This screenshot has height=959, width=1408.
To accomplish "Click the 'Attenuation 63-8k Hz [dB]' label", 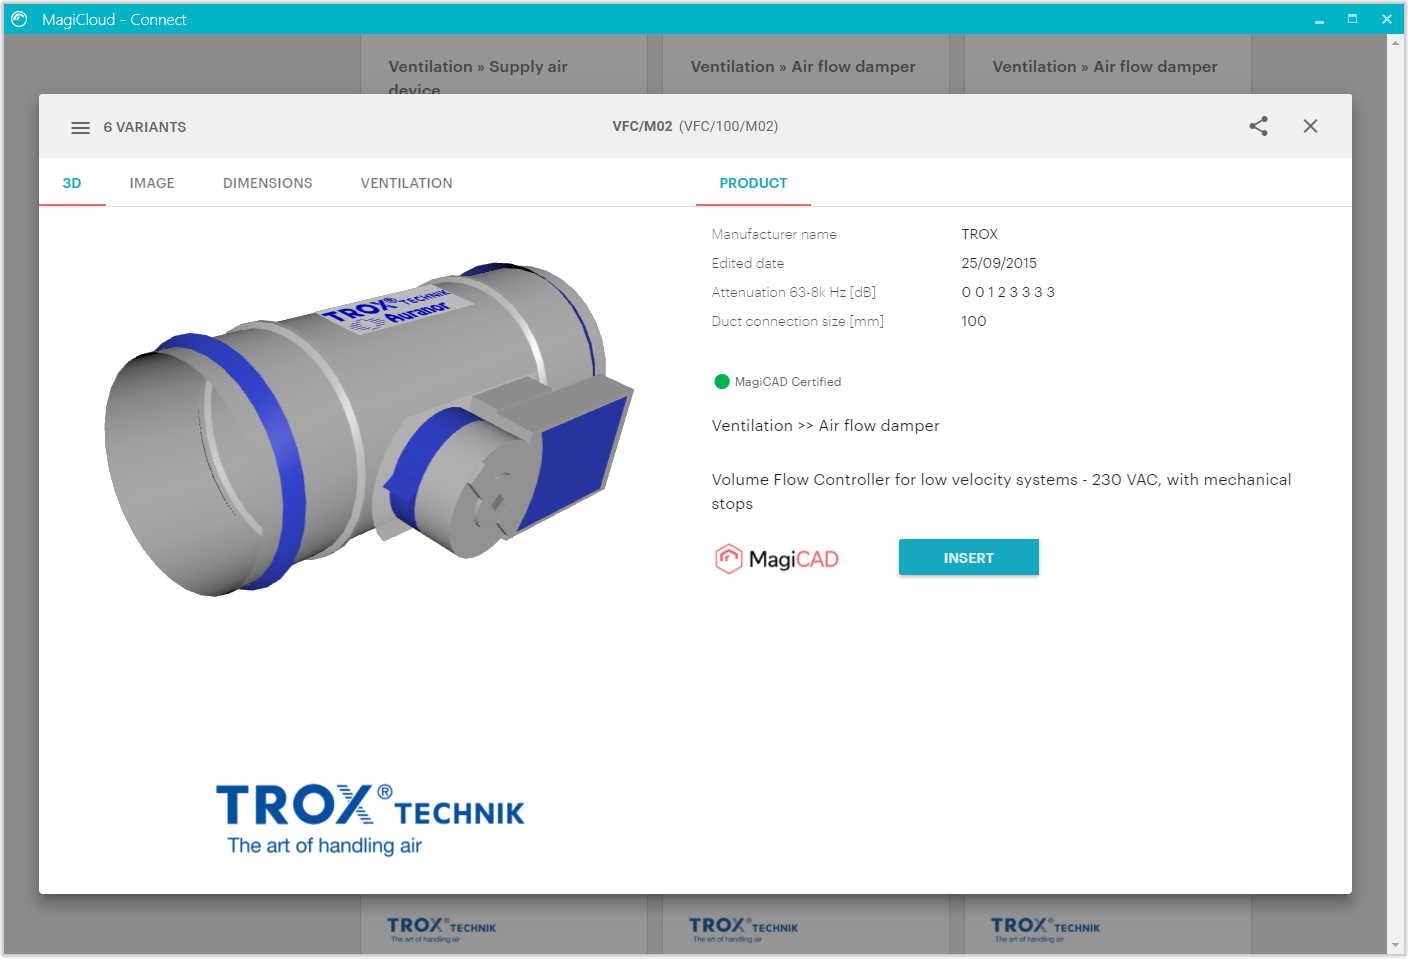I will tap(794, 292).
